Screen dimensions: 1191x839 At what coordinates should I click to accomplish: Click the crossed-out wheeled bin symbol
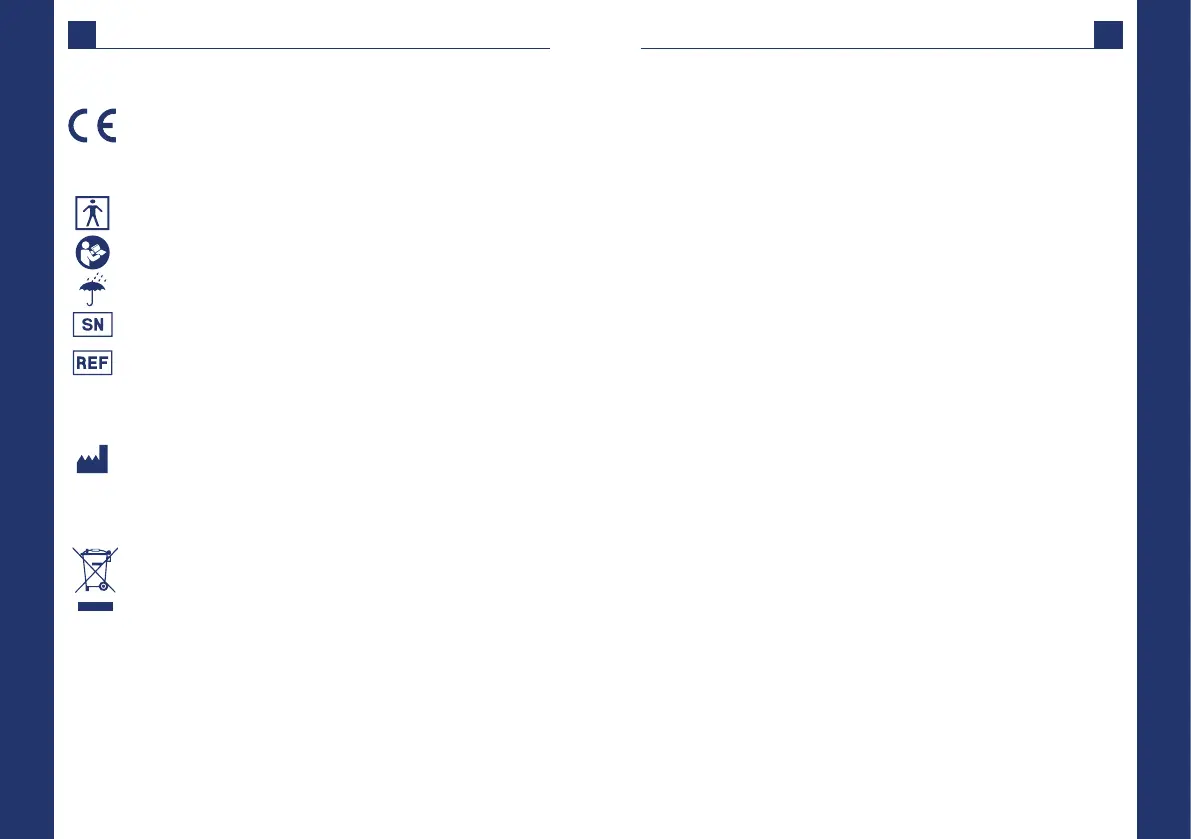coord(92,570)
